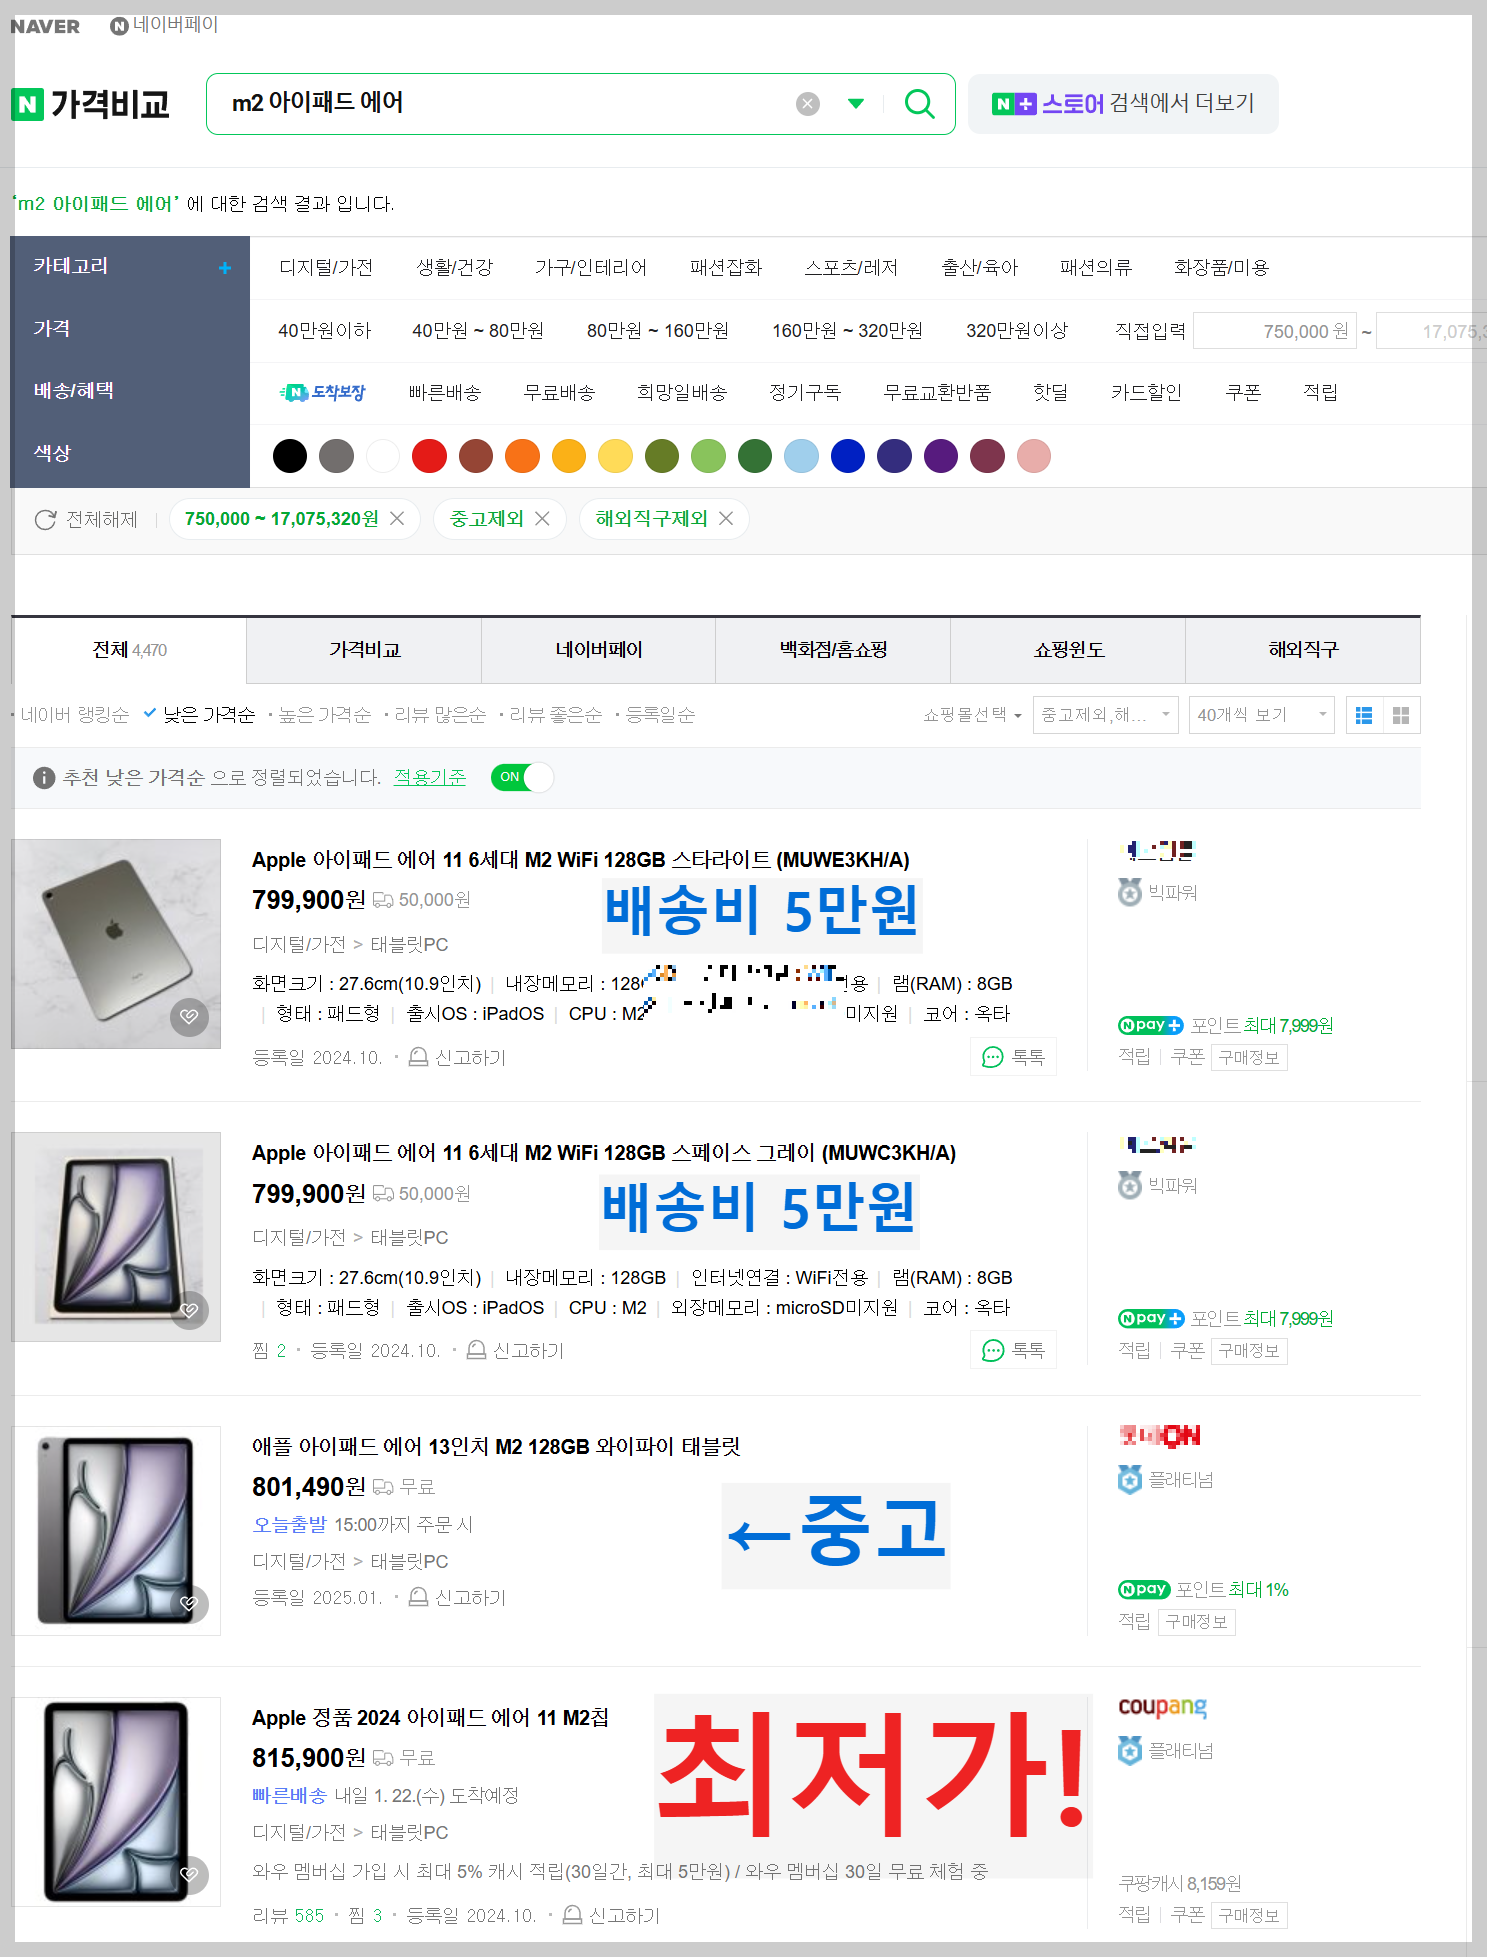The image size is (1487, 1957).
Task: Report the 13인치 listing via 신고하기
Action: [458, 1597]
